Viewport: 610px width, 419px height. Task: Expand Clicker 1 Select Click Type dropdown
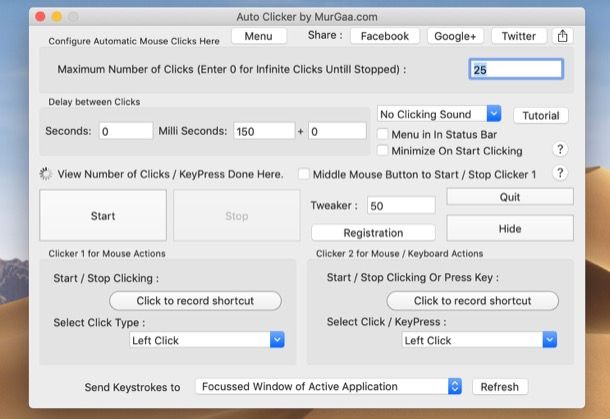207,340
